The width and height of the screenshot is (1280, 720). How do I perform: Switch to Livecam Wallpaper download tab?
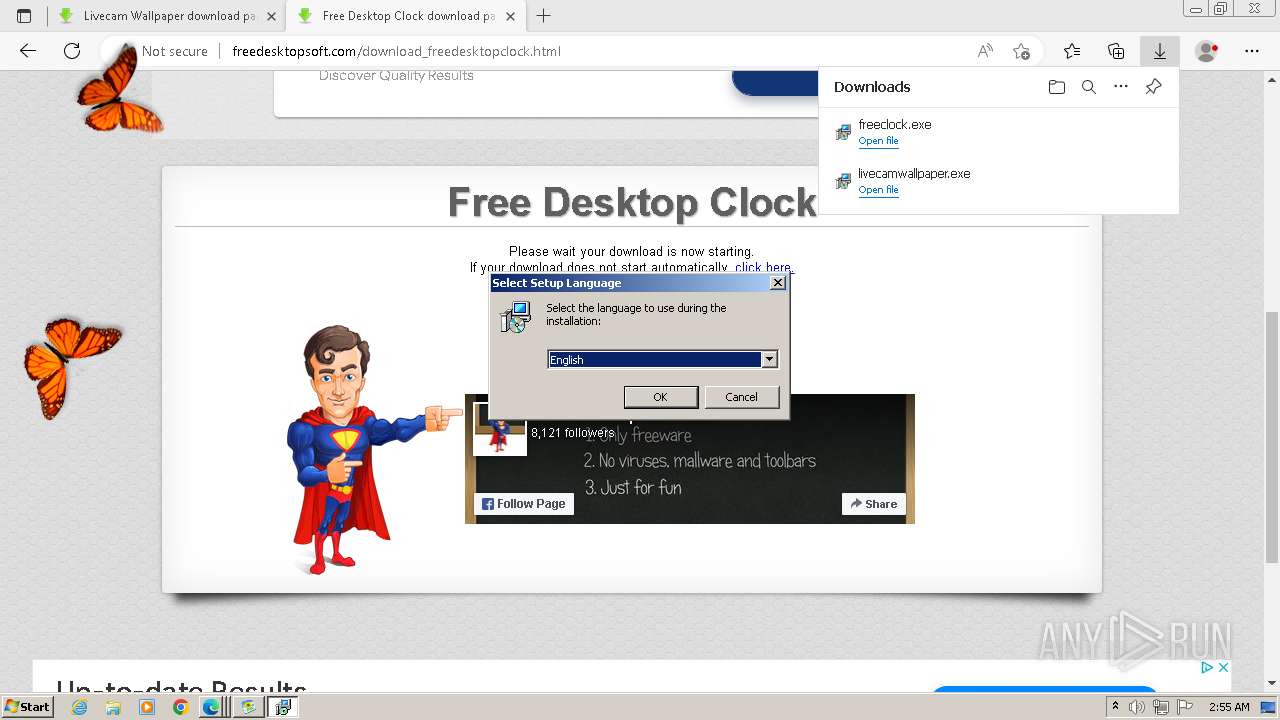coord(166,16)
